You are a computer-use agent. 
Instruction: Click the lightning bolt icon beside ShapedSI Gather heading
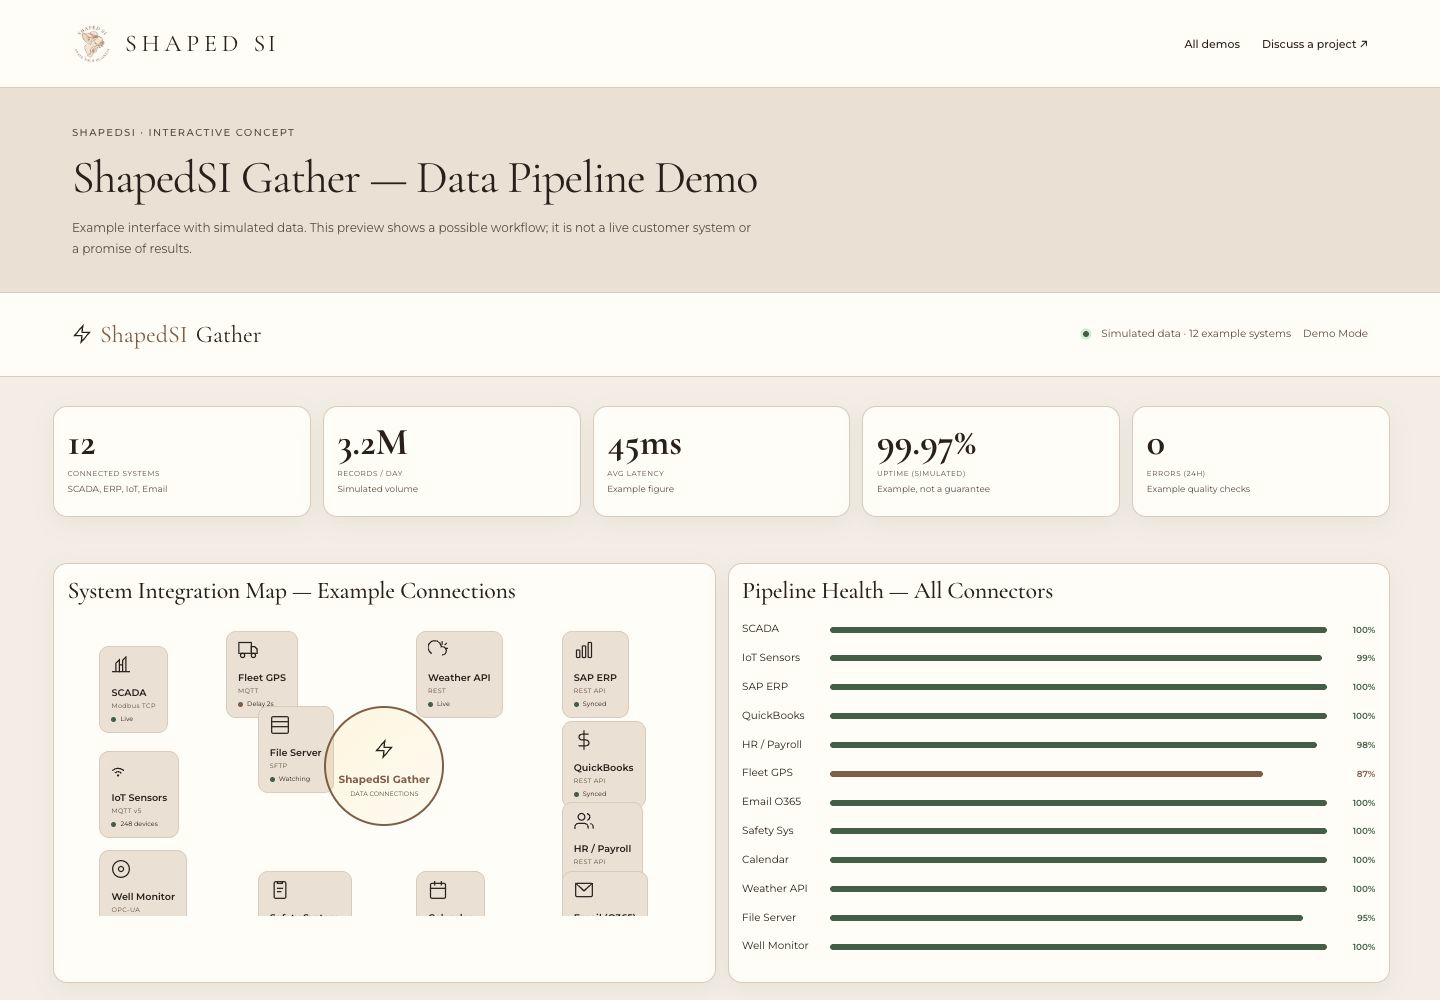tap(82, 334)
